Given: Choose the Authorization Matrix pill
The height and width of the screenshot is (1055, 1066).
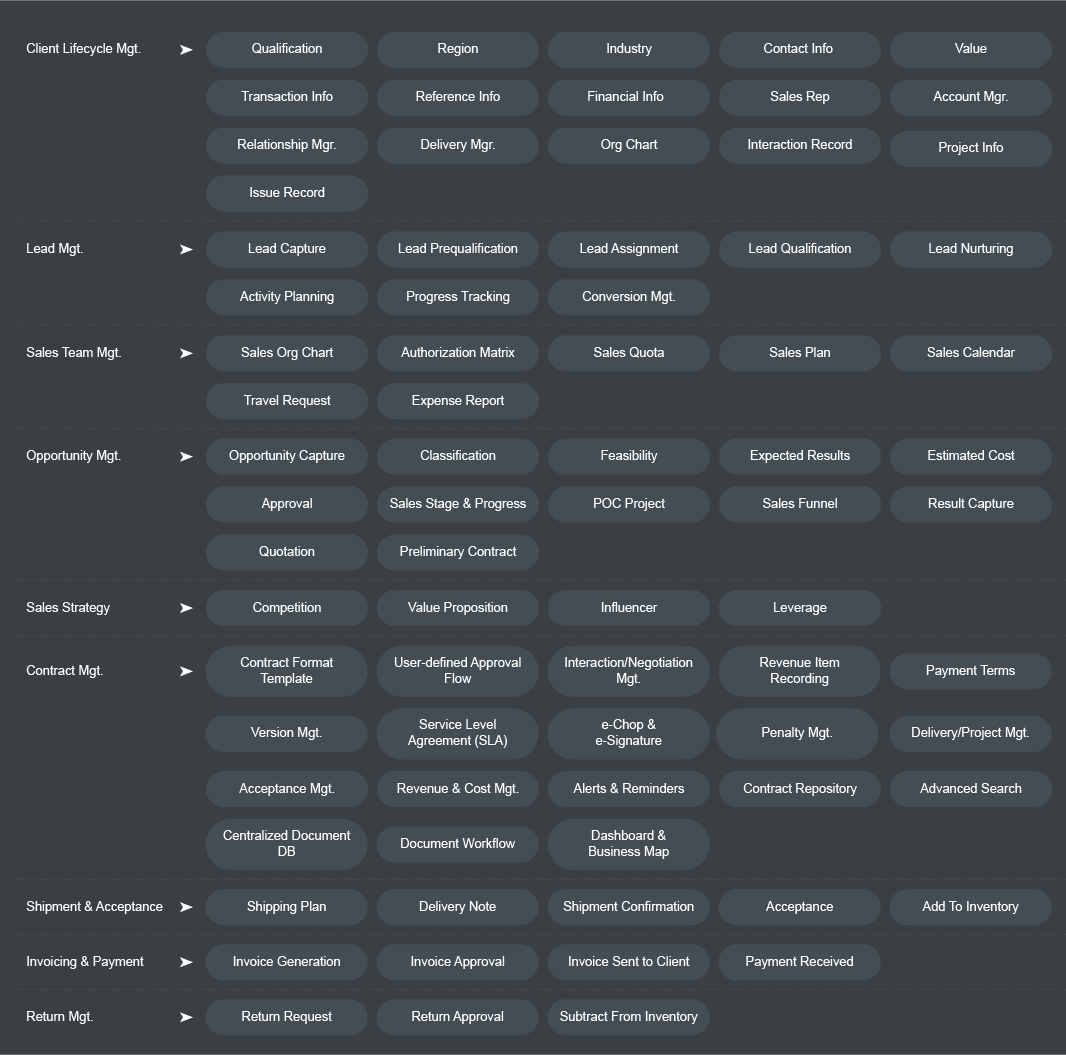Looking at the screenshot, I should [458, 353].
